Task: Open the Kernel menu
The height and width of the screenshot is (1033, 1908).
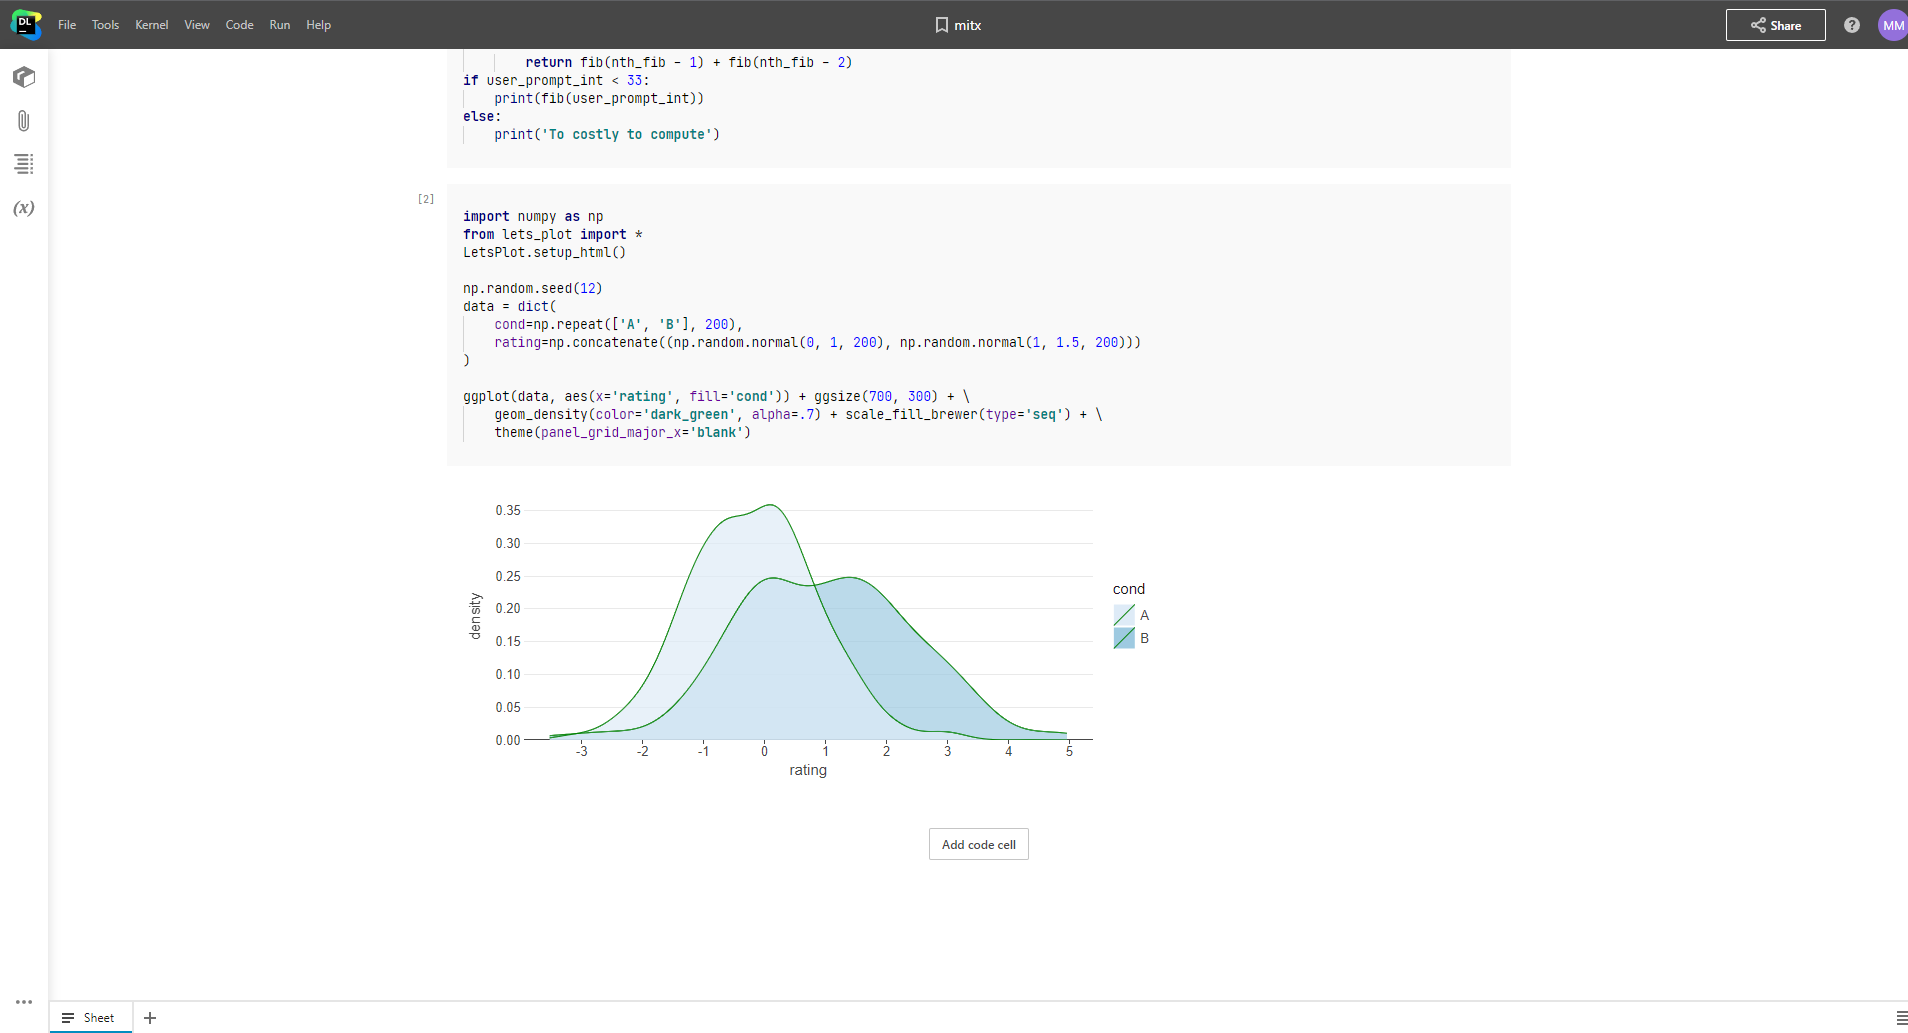Action: [x=152, y=25]
